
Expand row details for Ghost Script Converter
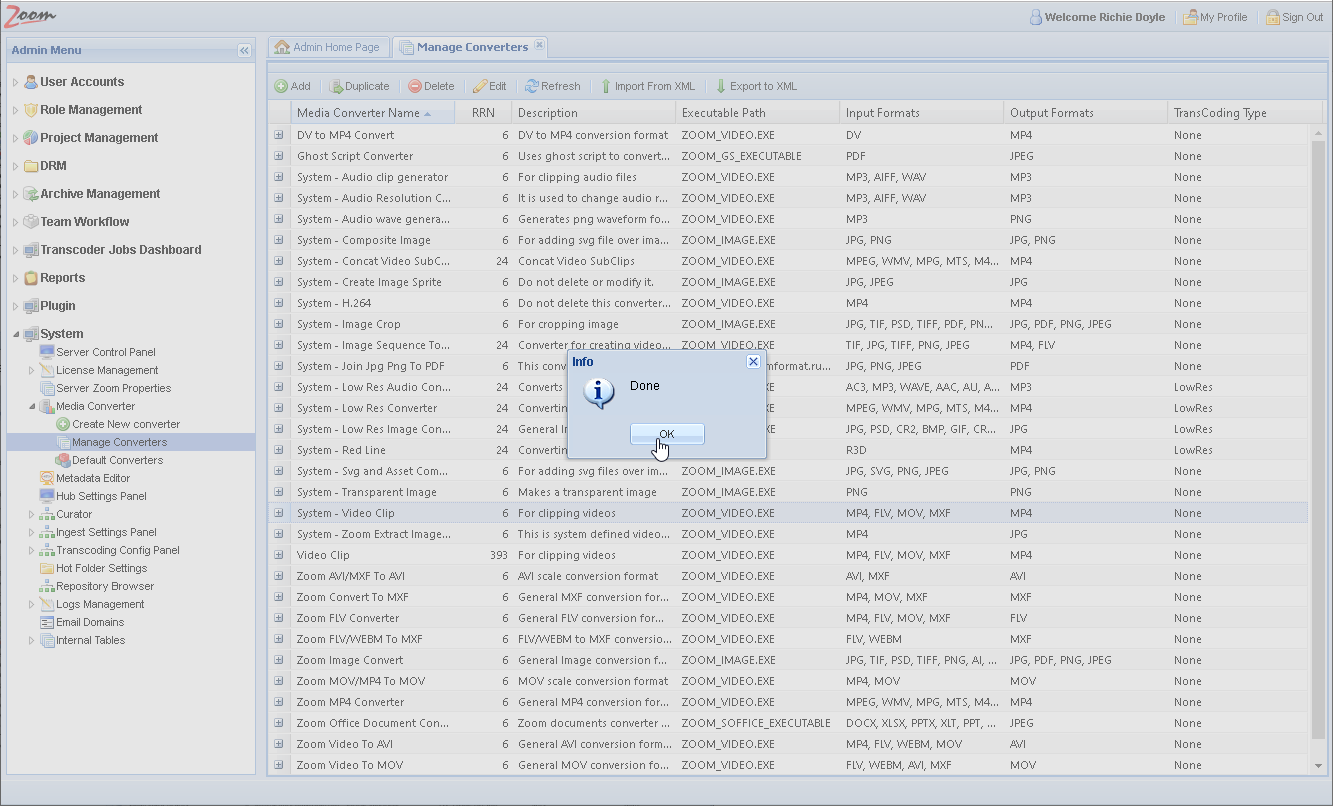click(x=279, y=156)
